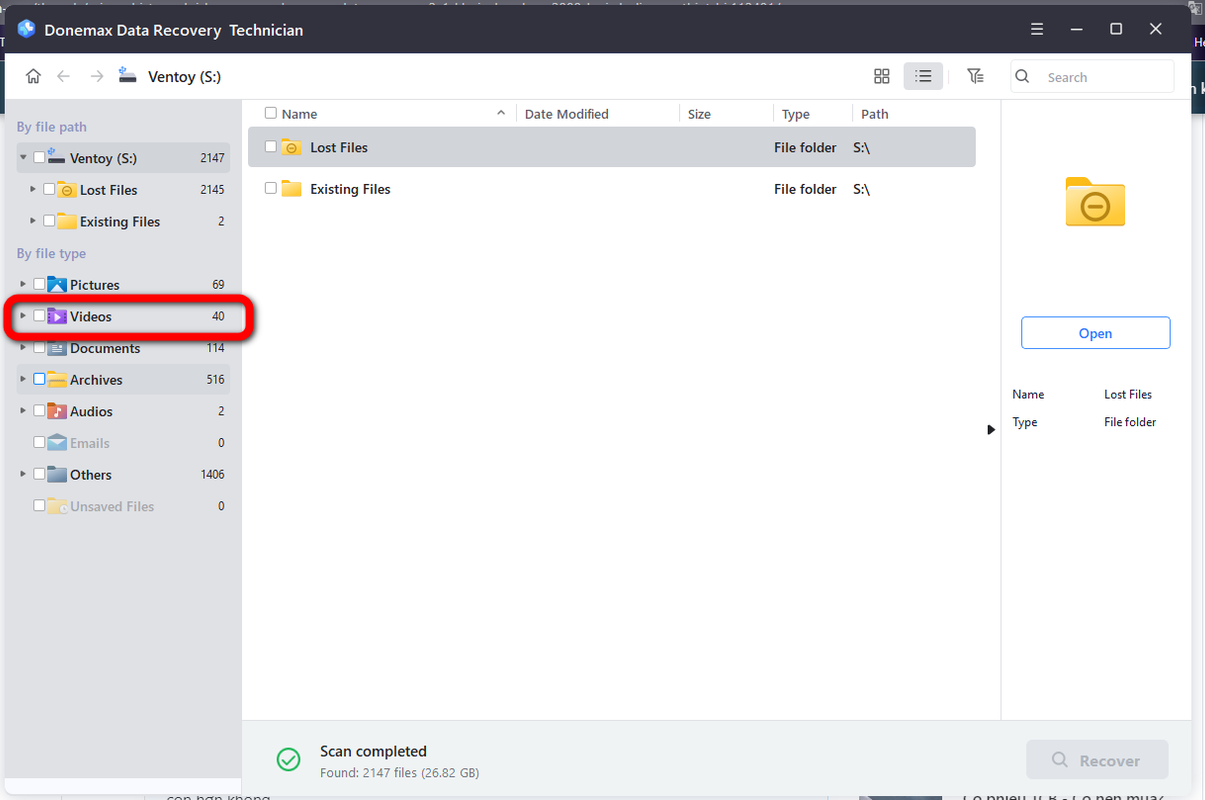Click the Archives category icon
The width and height of the screenshot is (1205, 800).
coord(57,380)
